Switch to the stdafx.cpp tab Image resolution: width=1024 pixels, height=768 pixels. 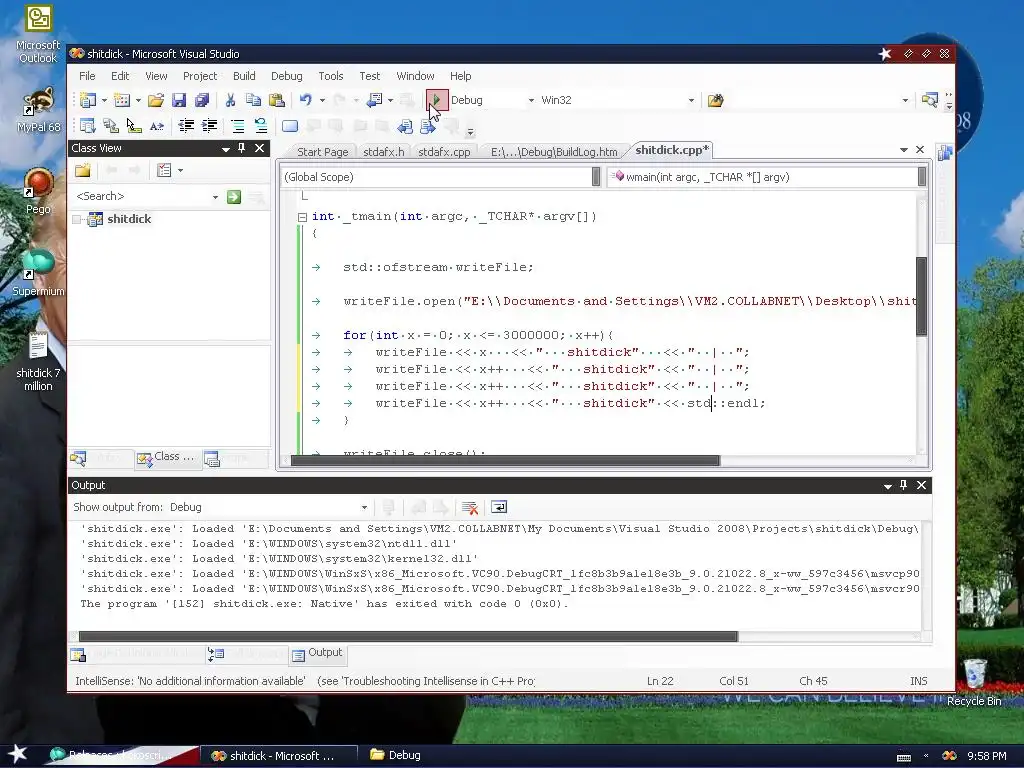click(444, 152)
